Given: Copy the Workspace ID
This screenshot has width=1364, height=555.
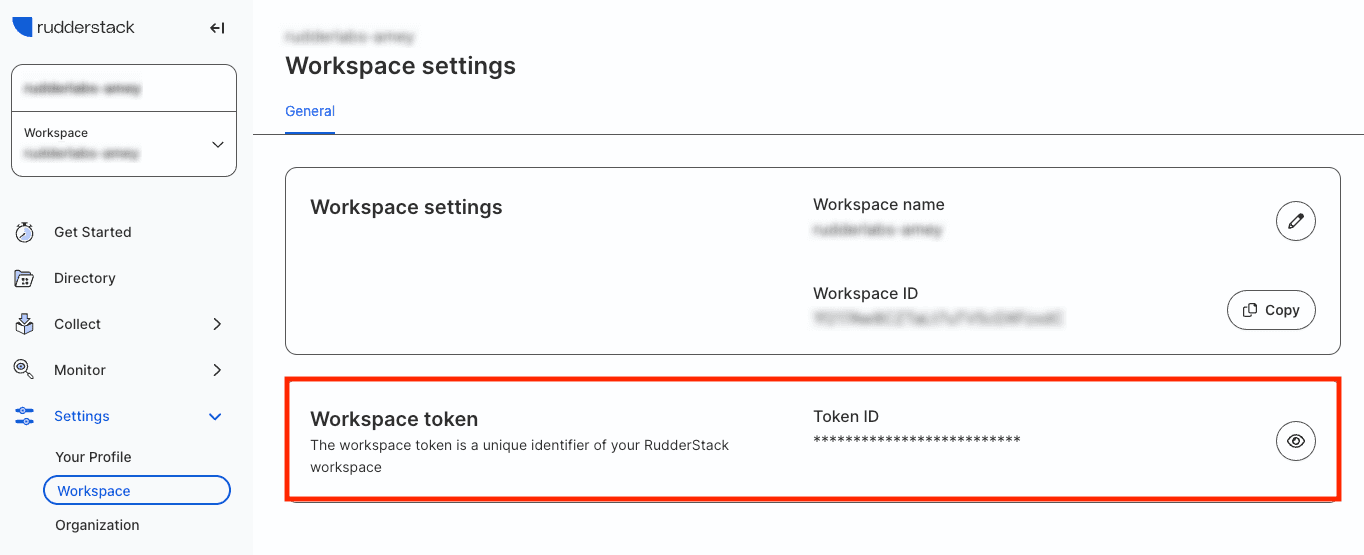Looking at the screenshot, I should (1271, 310).
